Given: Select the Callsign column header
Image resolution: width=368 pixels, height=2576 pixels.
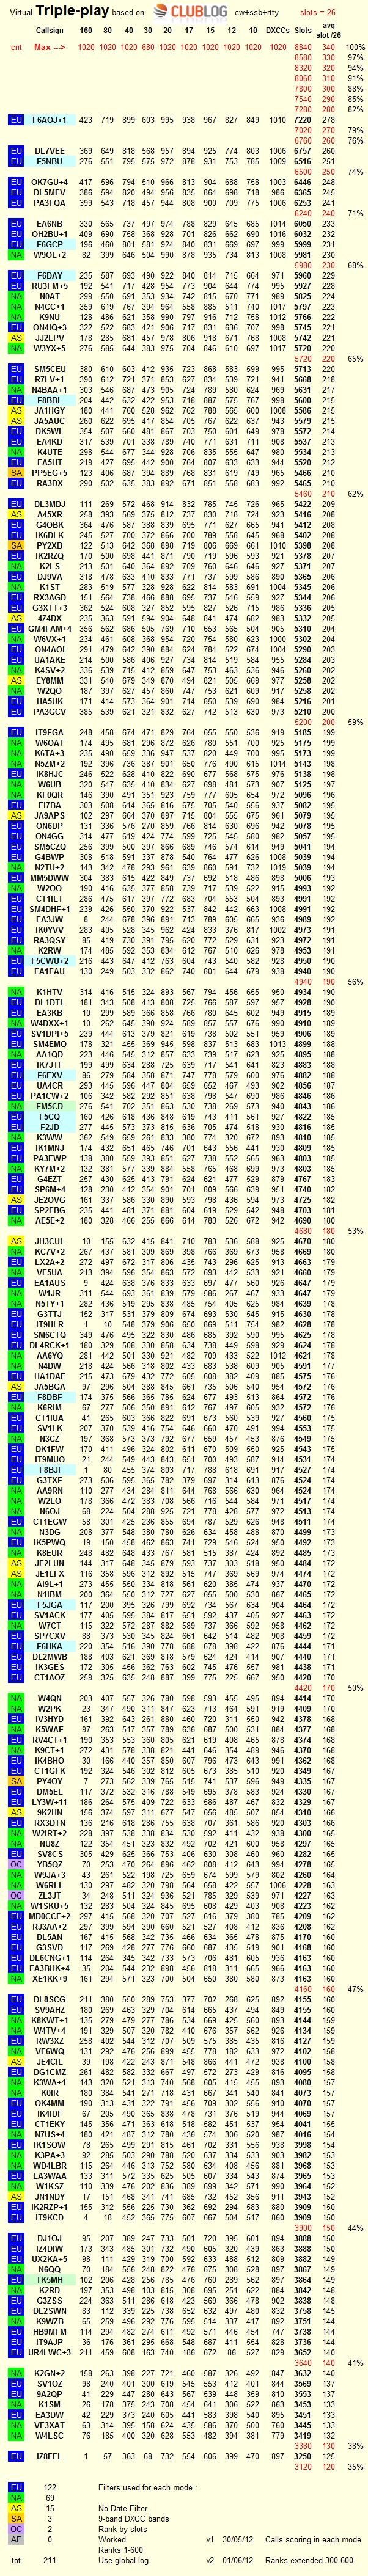Looking at the screenshot, I should tap(49, 31).
